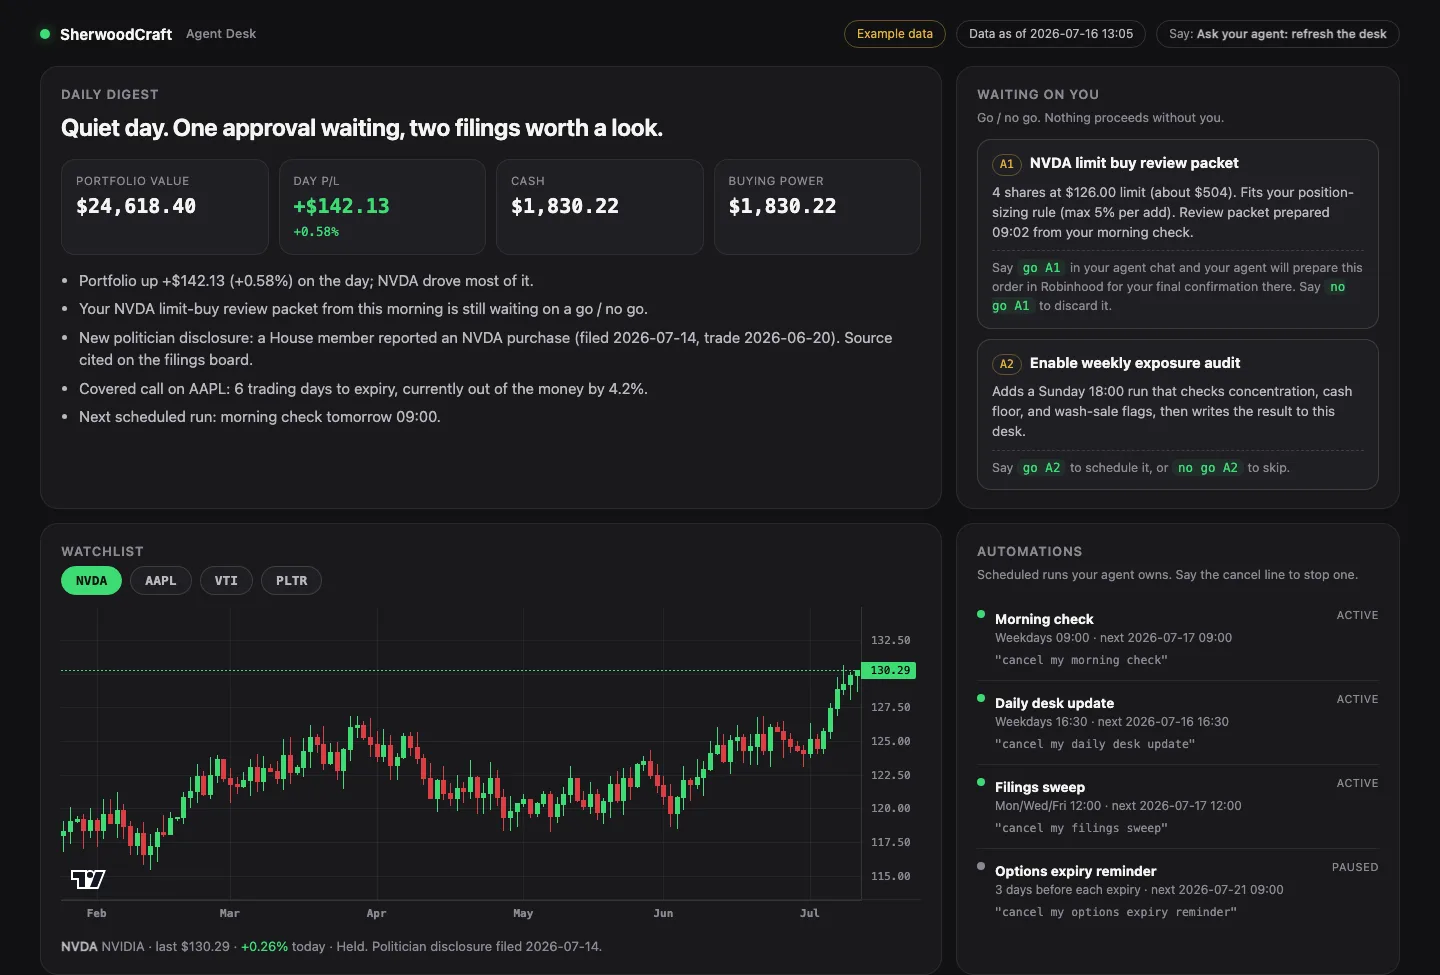The width and height of the screenshot is (1440, 975).
Task: Click the green status dot beside SherwoodCraft
Action: coord(45,34)
